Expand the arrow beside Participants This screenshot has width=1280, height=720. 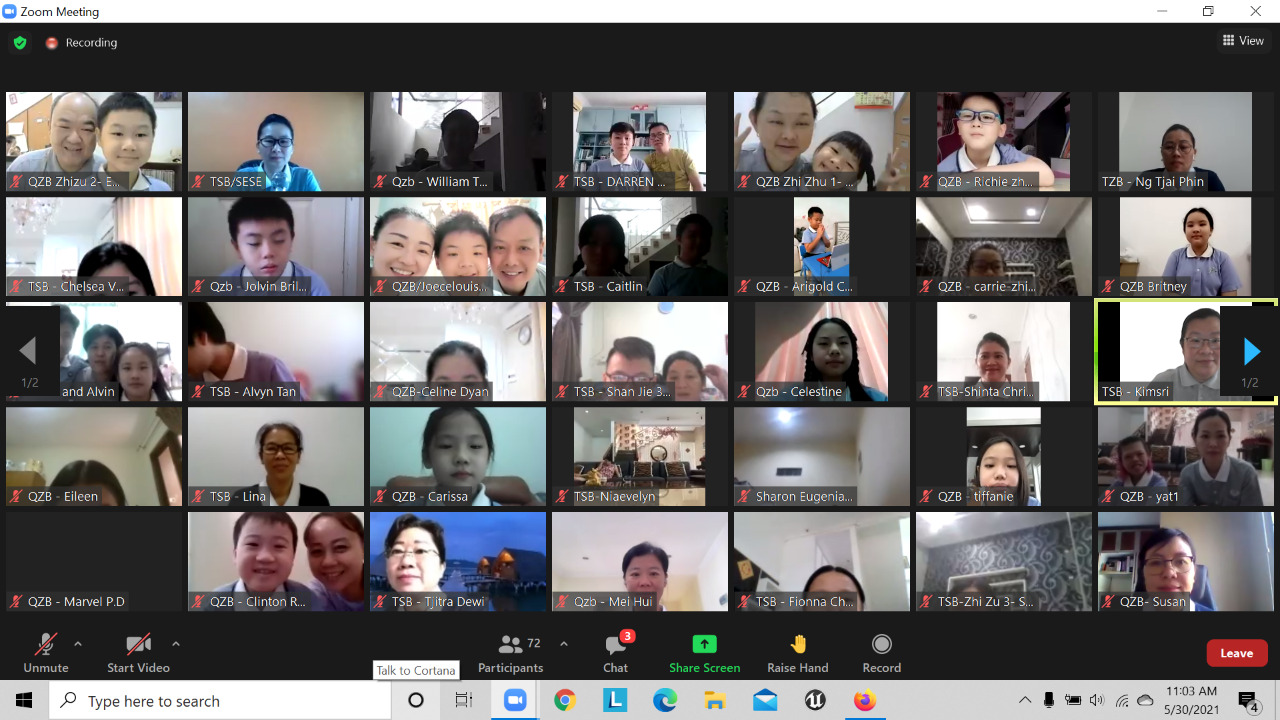(563, 644)
